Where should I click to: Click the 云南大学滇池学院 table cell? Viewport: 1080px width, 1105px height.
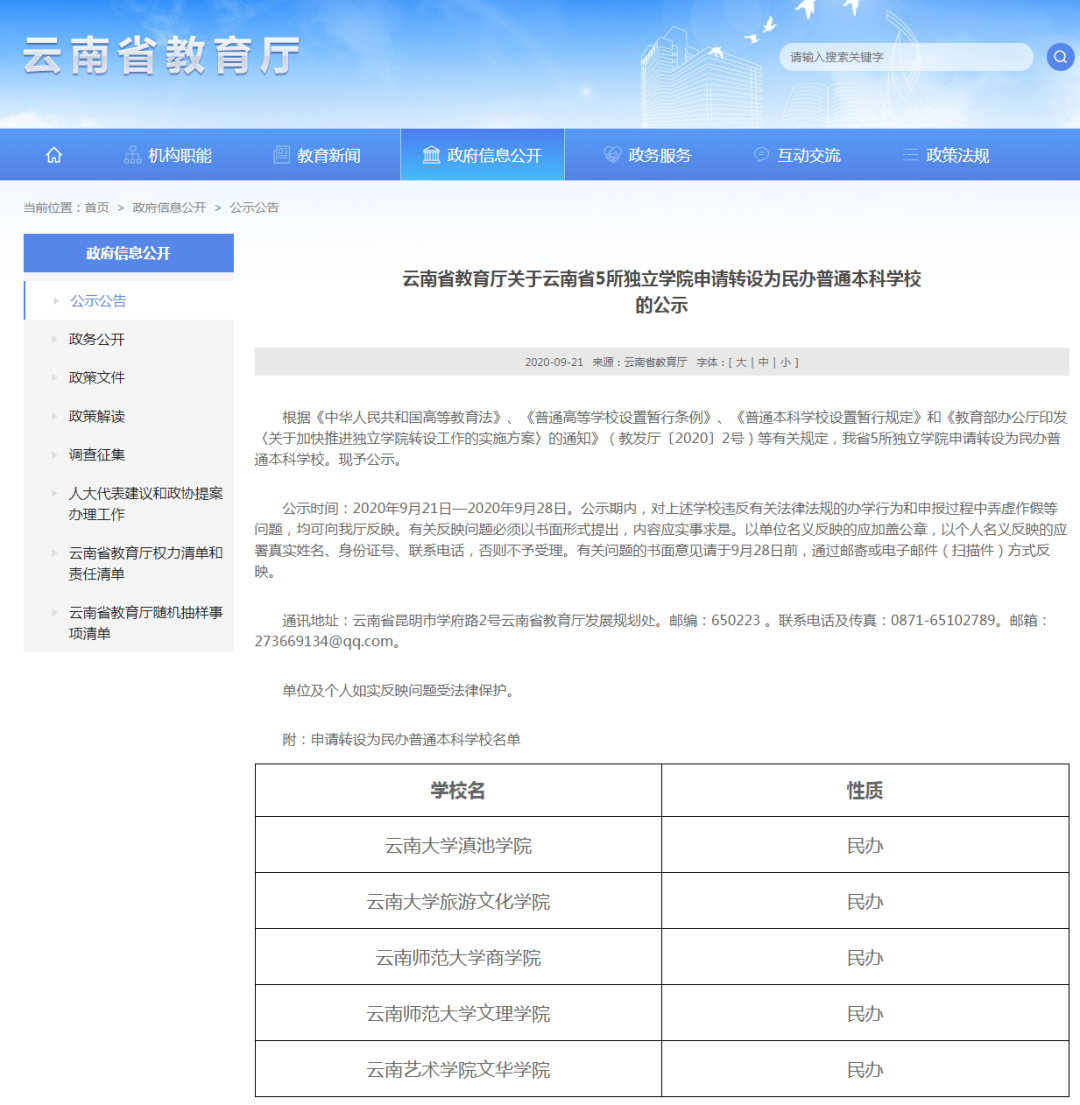(458, 846)
